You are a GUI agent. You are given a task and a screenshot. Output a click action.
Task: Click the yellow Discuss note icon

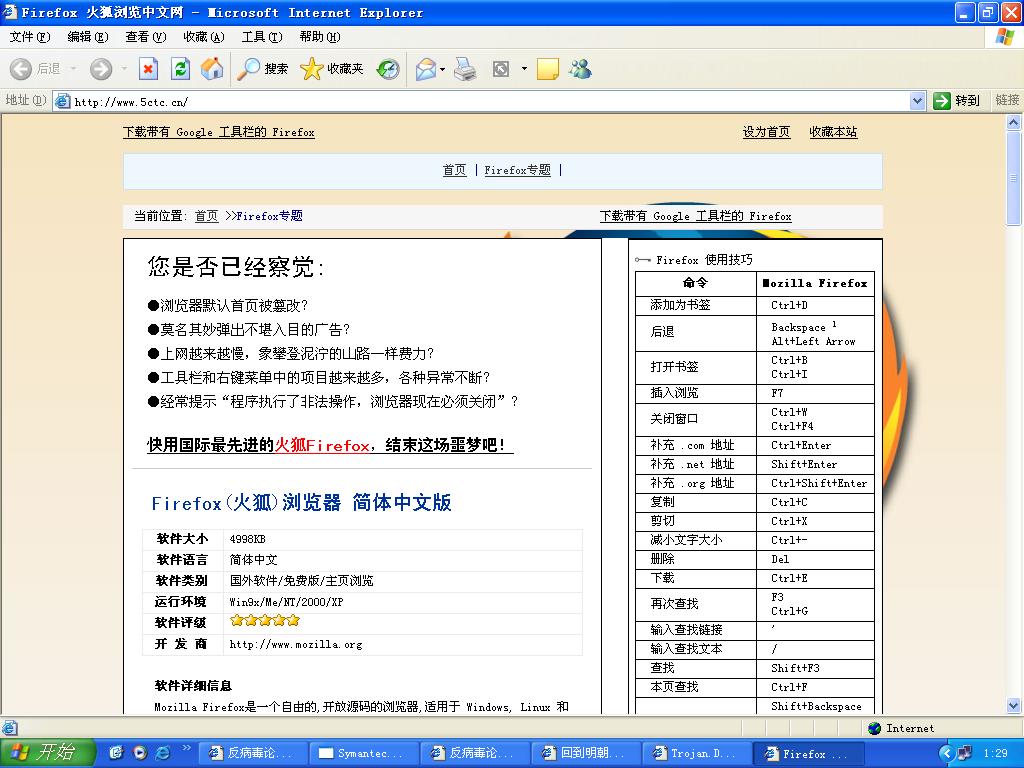(x=547, y=69)
